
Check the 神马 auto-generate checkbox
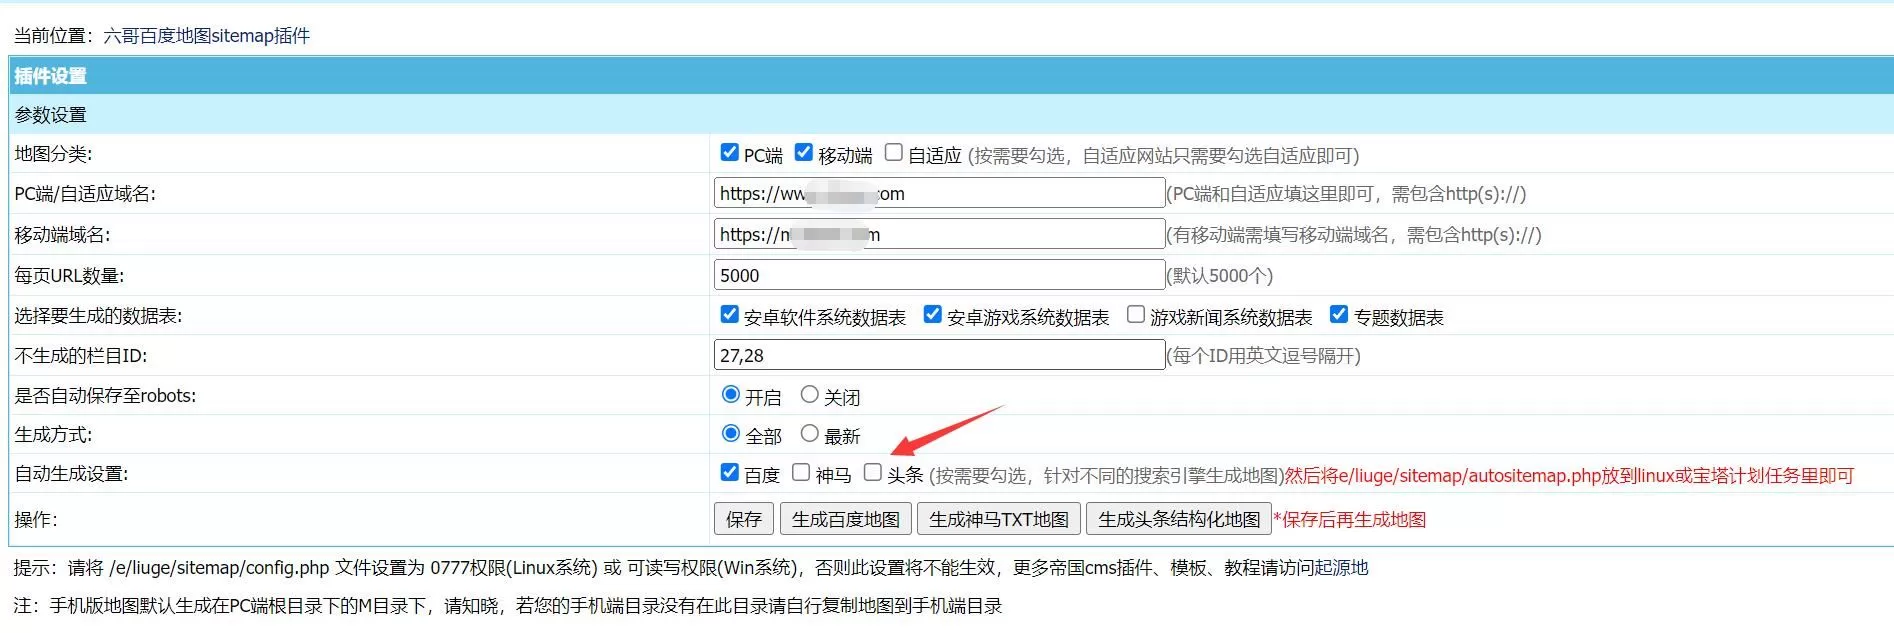click(x=801, y=472)
